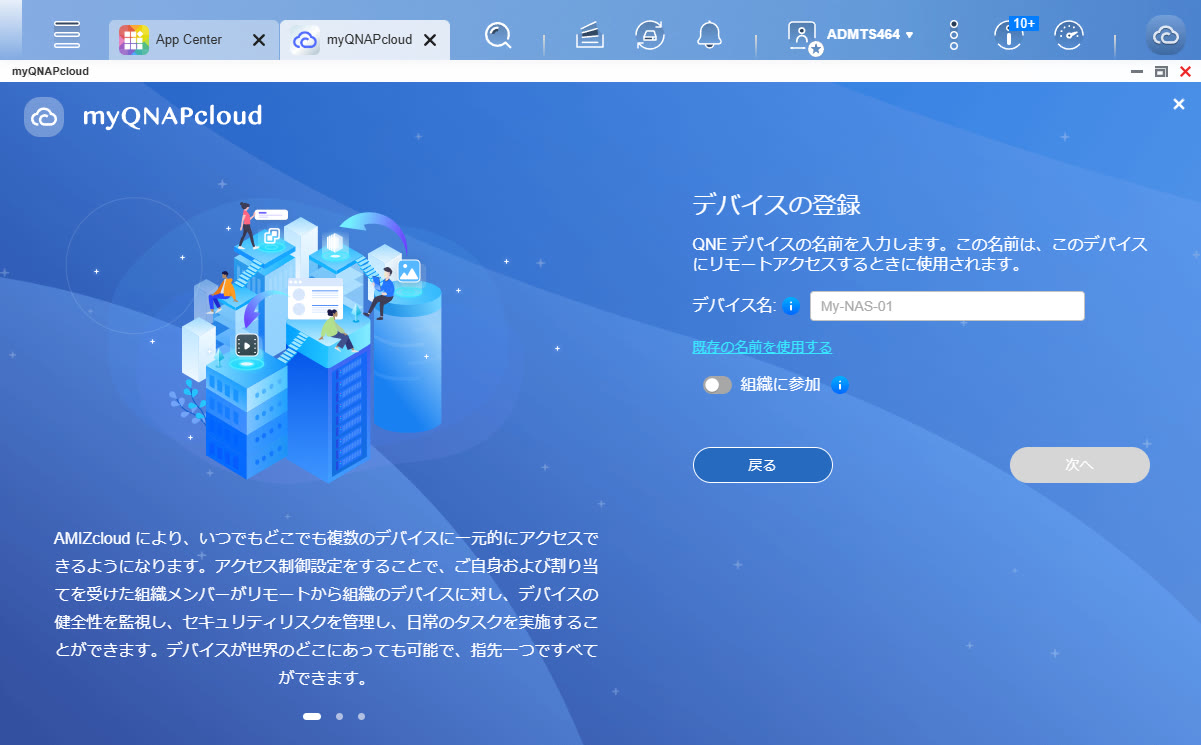Click the search magnifier icon
This screenshot has width=1201, height=745.
(x=497, y=36)
